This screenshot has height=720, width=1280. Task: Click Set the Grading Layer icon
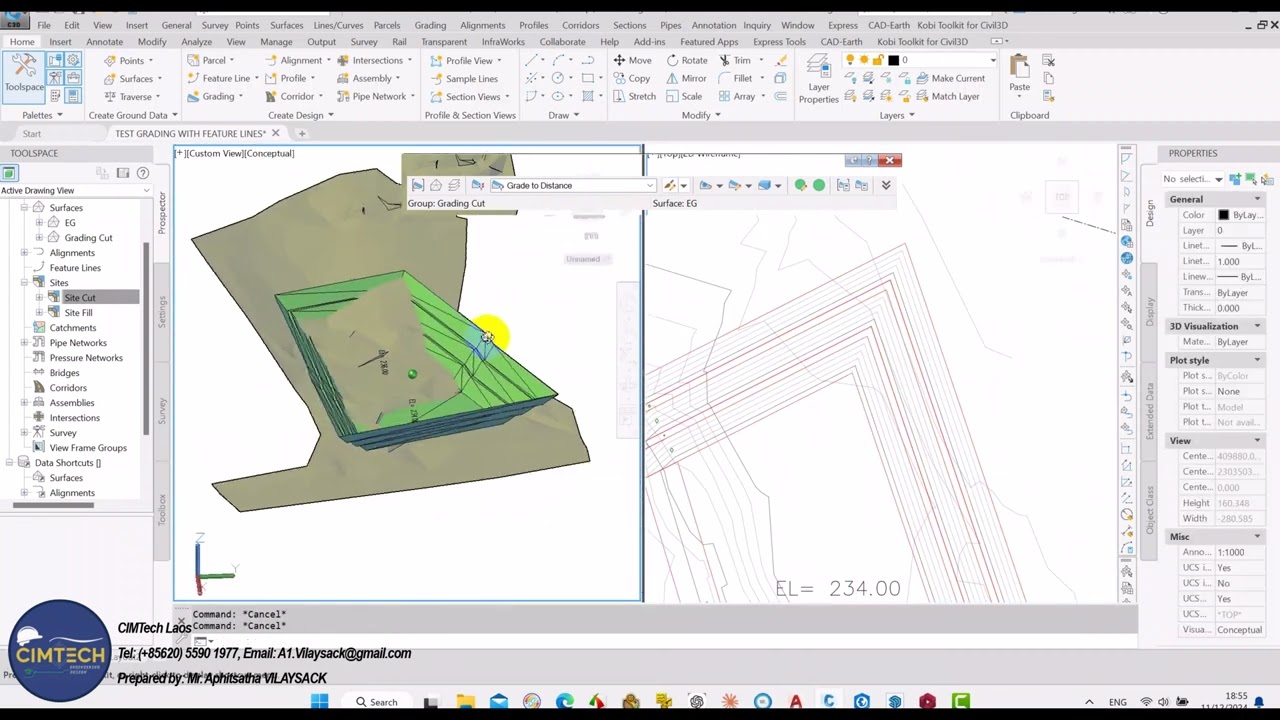coord(454,185)
